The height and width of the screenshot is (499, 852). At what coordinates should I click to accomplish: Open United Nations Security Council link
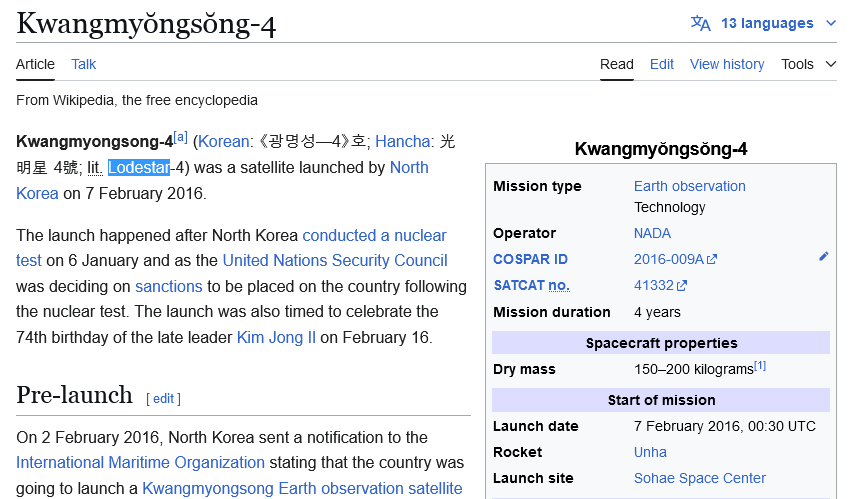[x=335, y=260]
